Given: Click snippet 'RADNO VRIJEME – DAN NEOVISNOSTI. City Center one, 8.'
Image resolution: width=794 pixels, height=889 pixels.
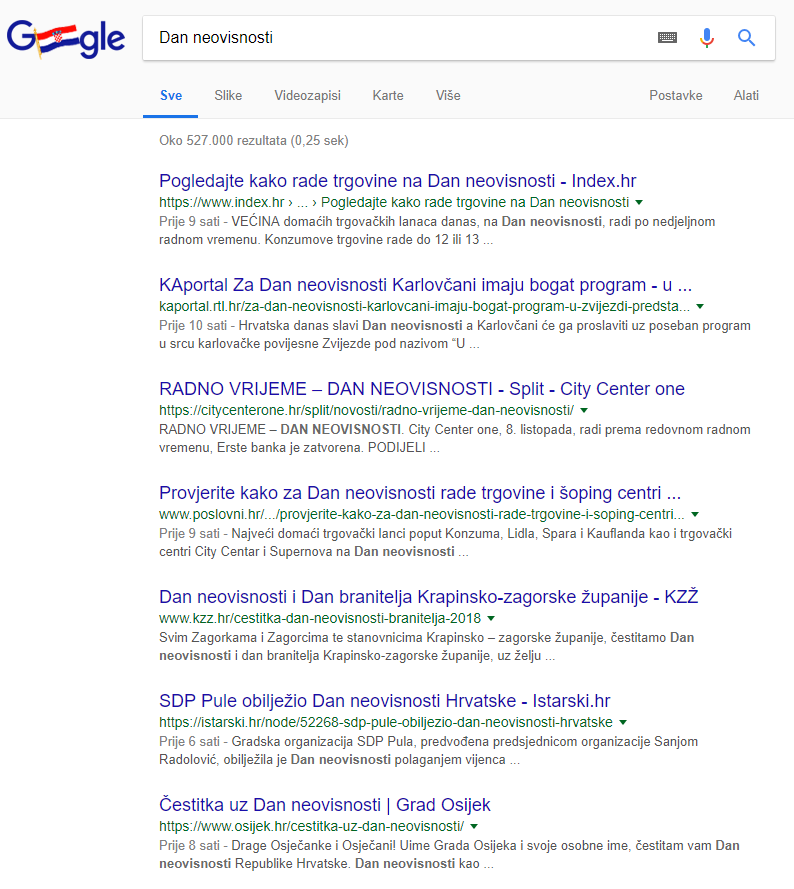Looking at the screenshot, I should [454, 439].
